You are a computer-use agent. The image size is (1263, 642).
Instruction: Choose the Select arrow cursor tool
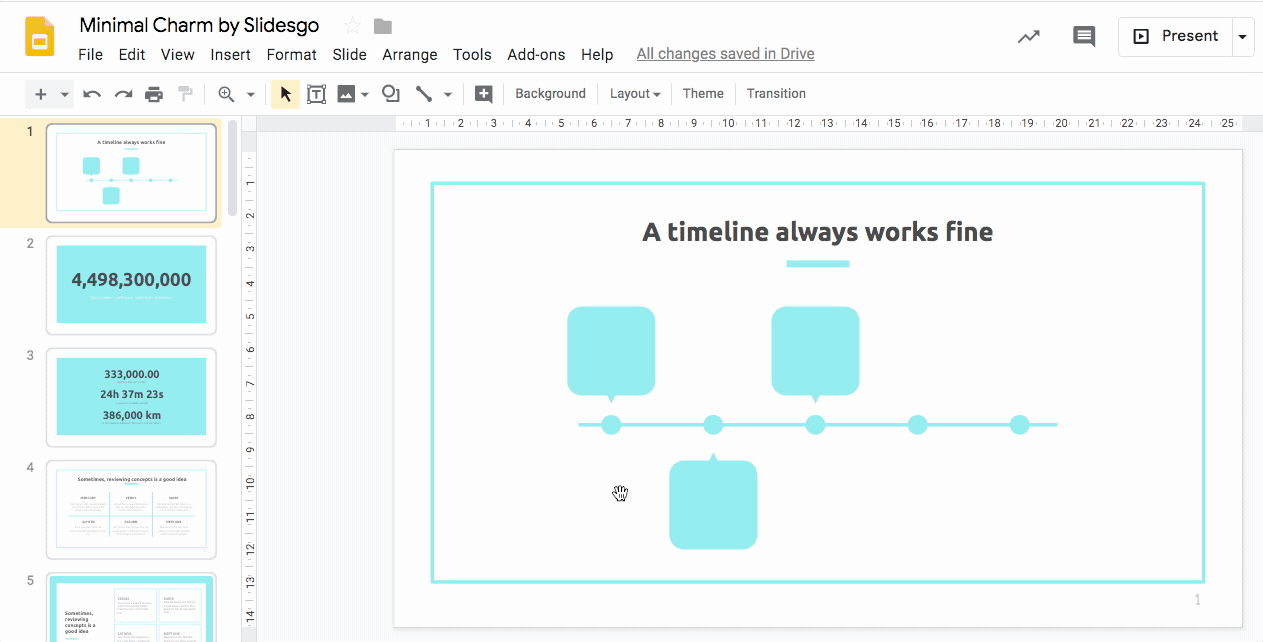click(286, 94)
